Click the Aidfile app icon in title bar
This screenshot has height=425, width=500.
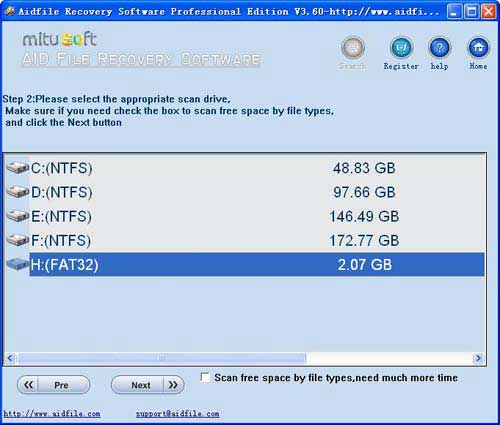(10, 11)
